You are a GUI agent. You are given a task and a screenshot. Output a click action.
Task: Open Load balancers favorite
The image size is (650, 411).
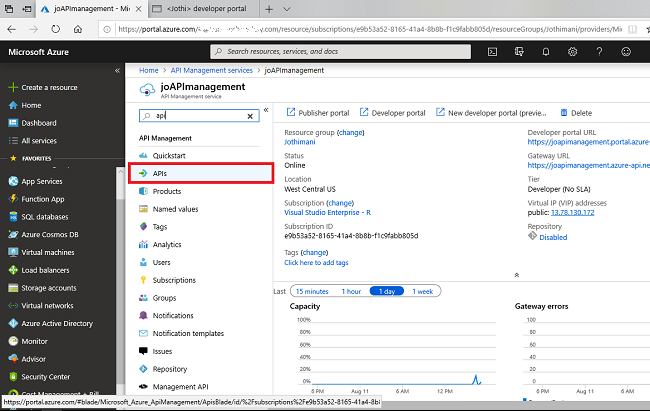(x=39, y=270)
